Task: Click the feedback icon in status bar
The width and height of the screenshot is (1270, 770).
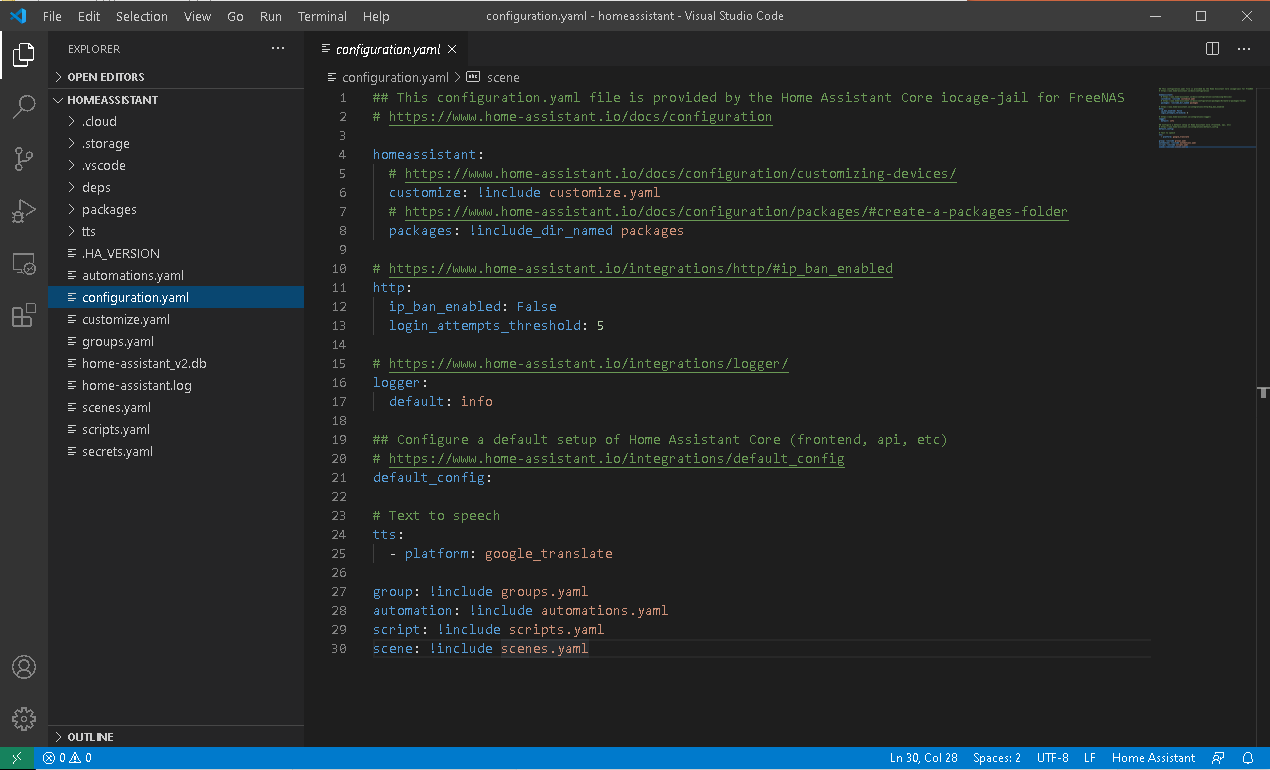Action: pyautogui.click(x=1218, y=758)
